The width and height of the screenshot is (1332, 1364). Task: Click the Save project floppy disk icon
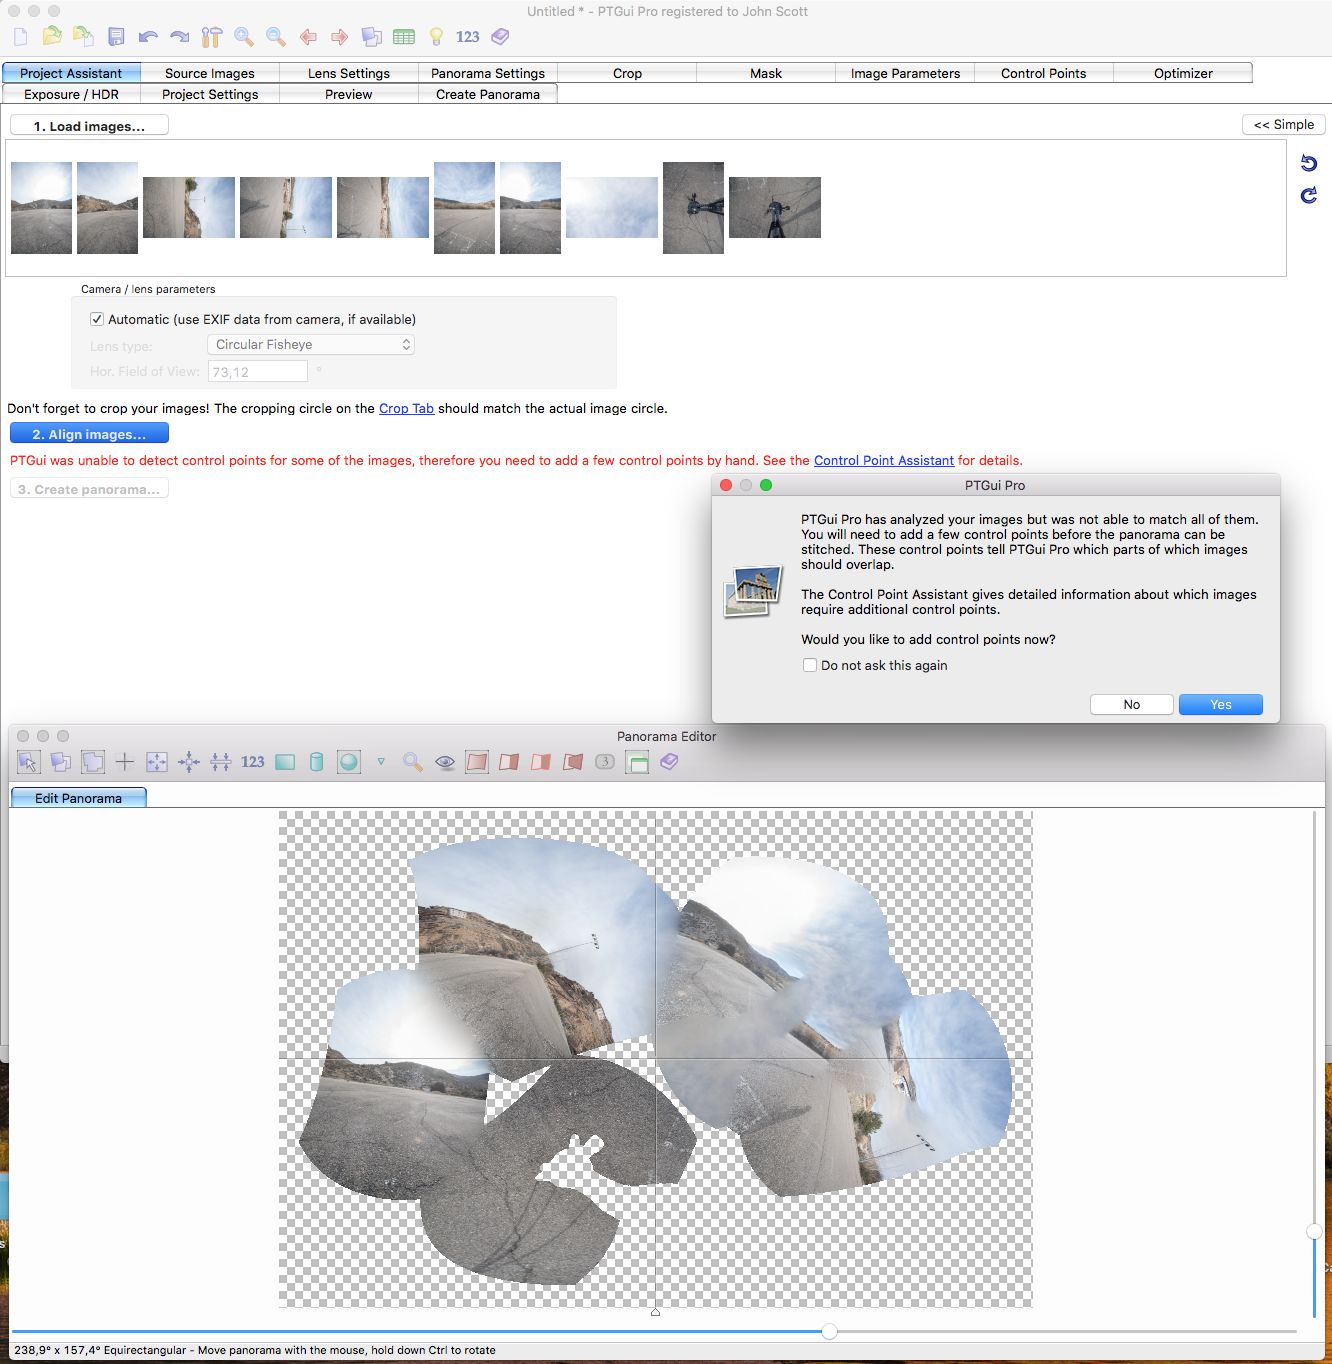116,37
